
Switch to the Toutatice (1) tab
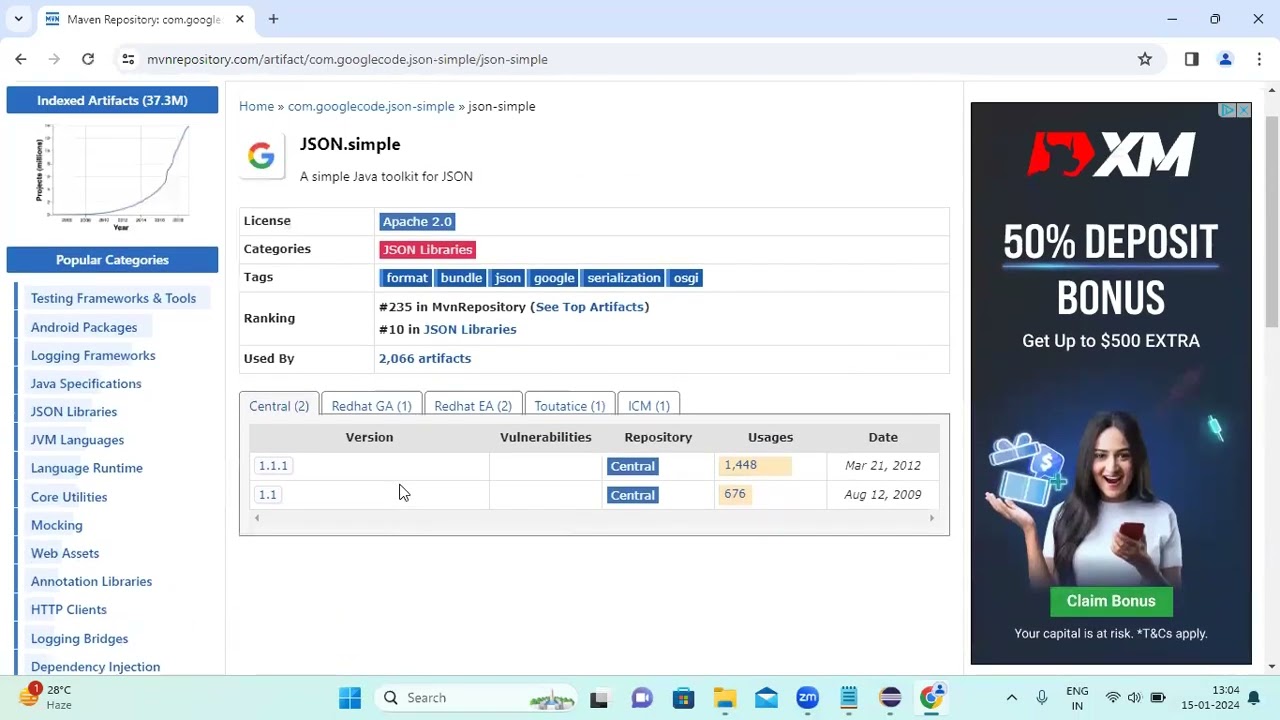tap(569, 406)
